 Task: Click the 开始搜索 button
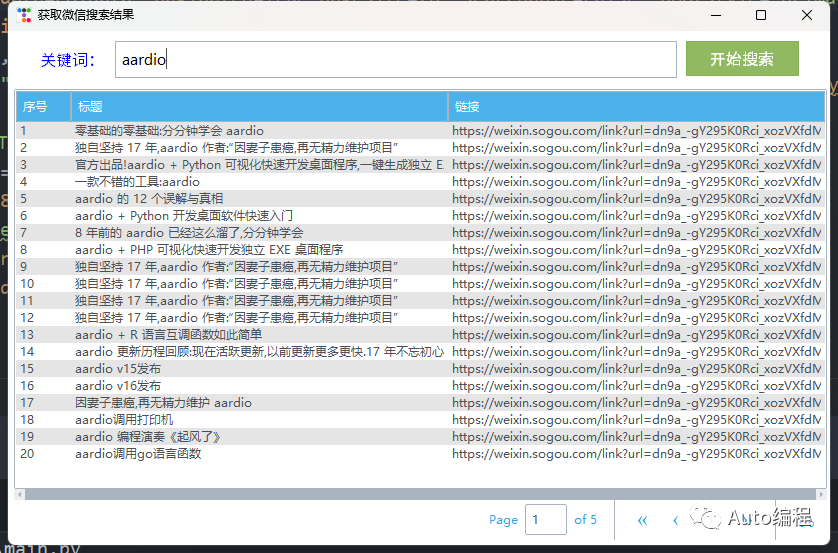[742, 59]
